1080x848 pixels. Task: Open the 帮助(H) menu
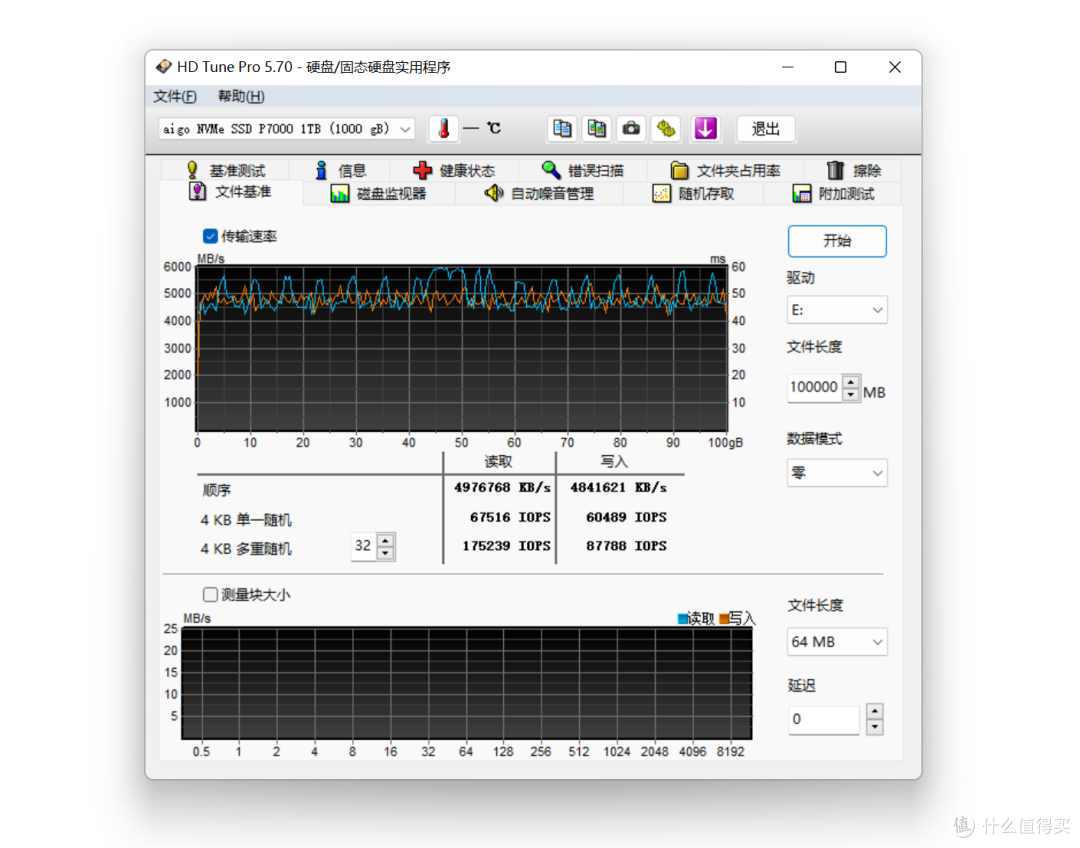click(242, 96)
